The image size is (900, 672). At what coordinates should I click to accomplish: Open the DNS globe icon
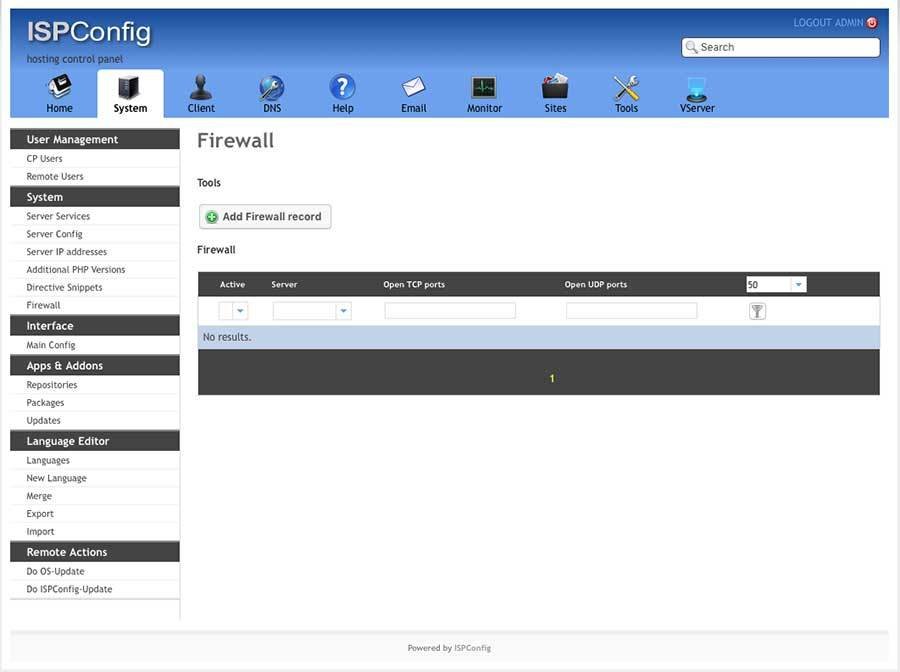coord(271,87)
